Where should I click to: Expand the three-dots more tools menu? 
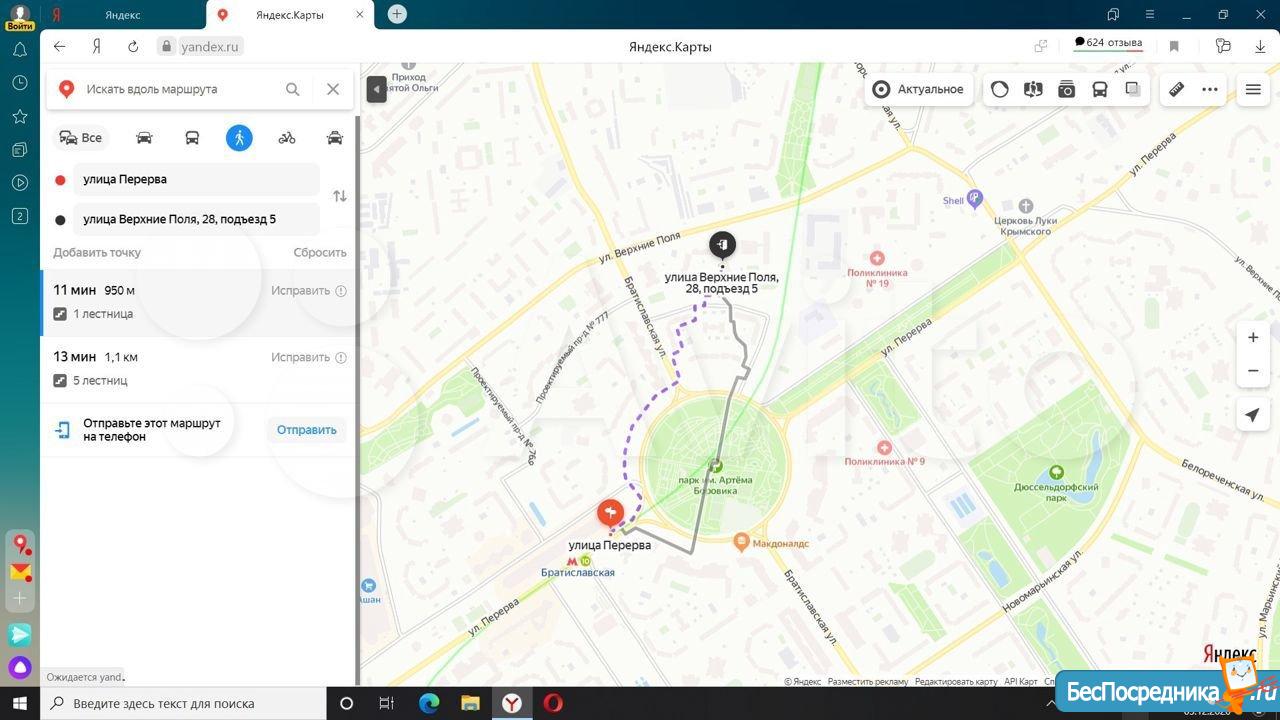(1210, 89)
